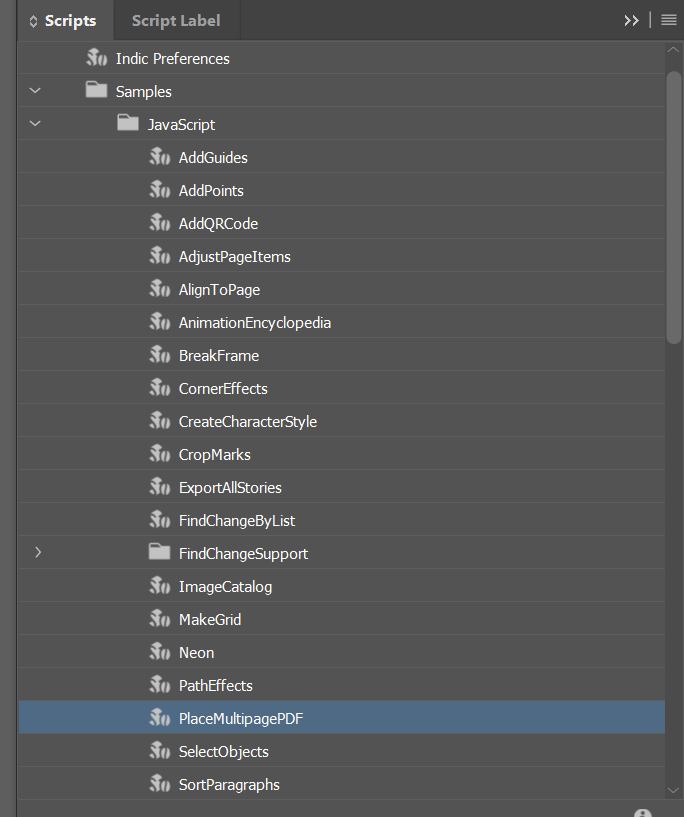Click the scrollbar down arrow
The width and height of the screenshot is (684, 817).
pos(674,791)
